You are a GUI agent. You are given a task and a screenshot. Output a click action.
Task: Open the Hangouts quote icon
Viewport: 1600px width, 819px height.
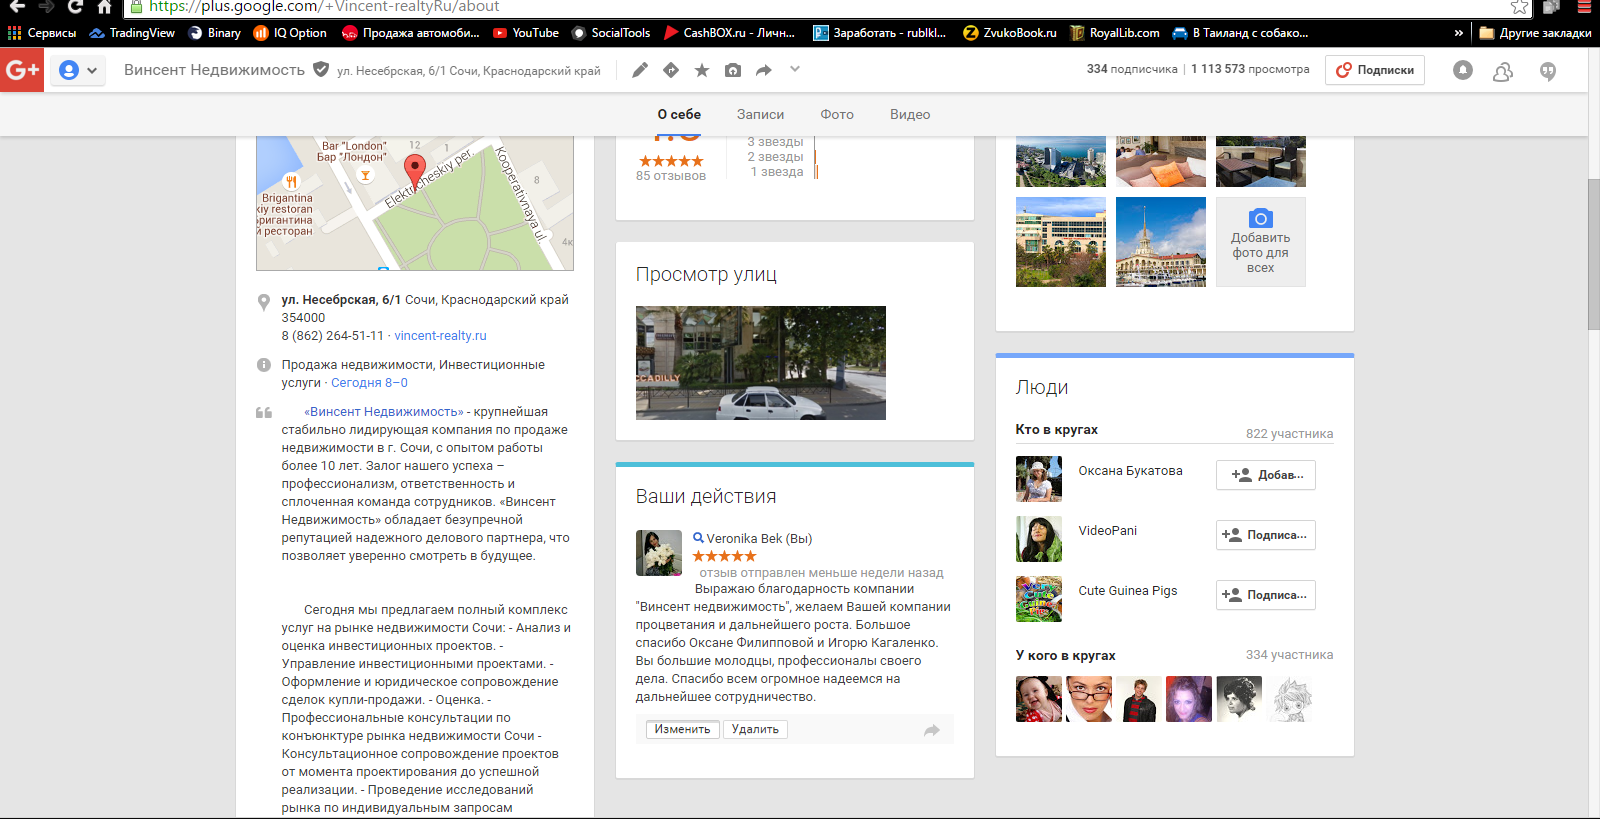point(1548,71)
